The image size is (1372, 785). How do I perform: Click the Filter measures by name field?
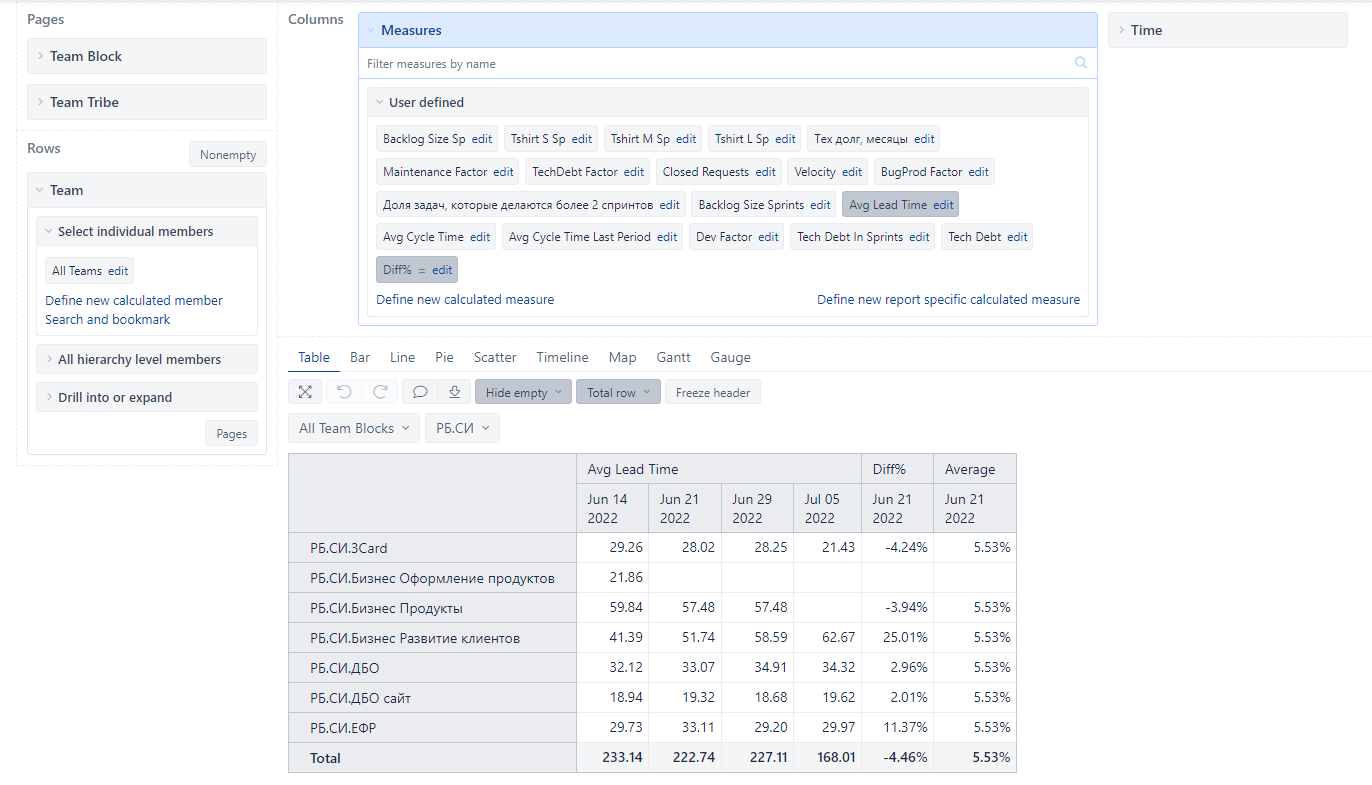600,62
